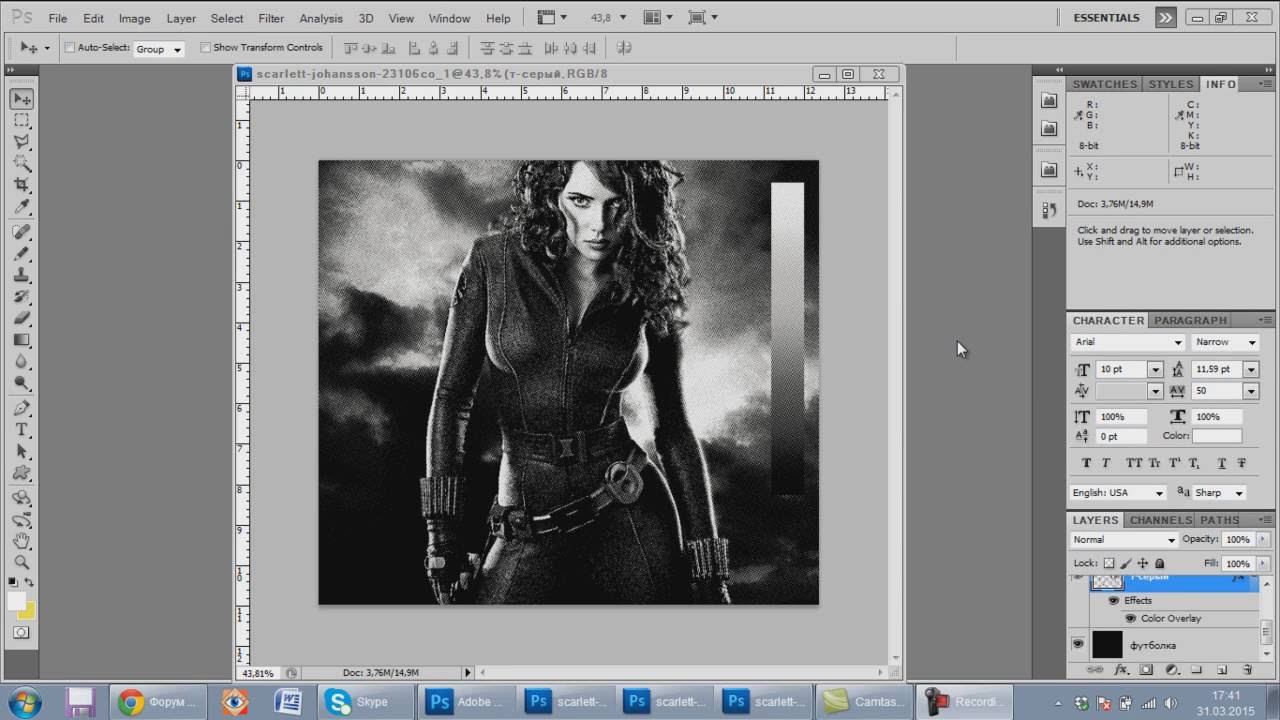Delete the selected layer
The height and width of the screenshot is (720, 1280).
[1247, 670]
